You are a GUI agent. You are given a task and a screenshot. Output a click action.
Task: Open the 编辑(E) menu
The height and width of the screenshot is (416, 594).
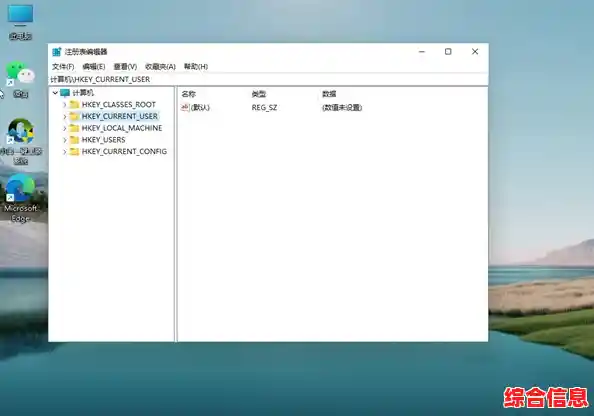[94, 67]
